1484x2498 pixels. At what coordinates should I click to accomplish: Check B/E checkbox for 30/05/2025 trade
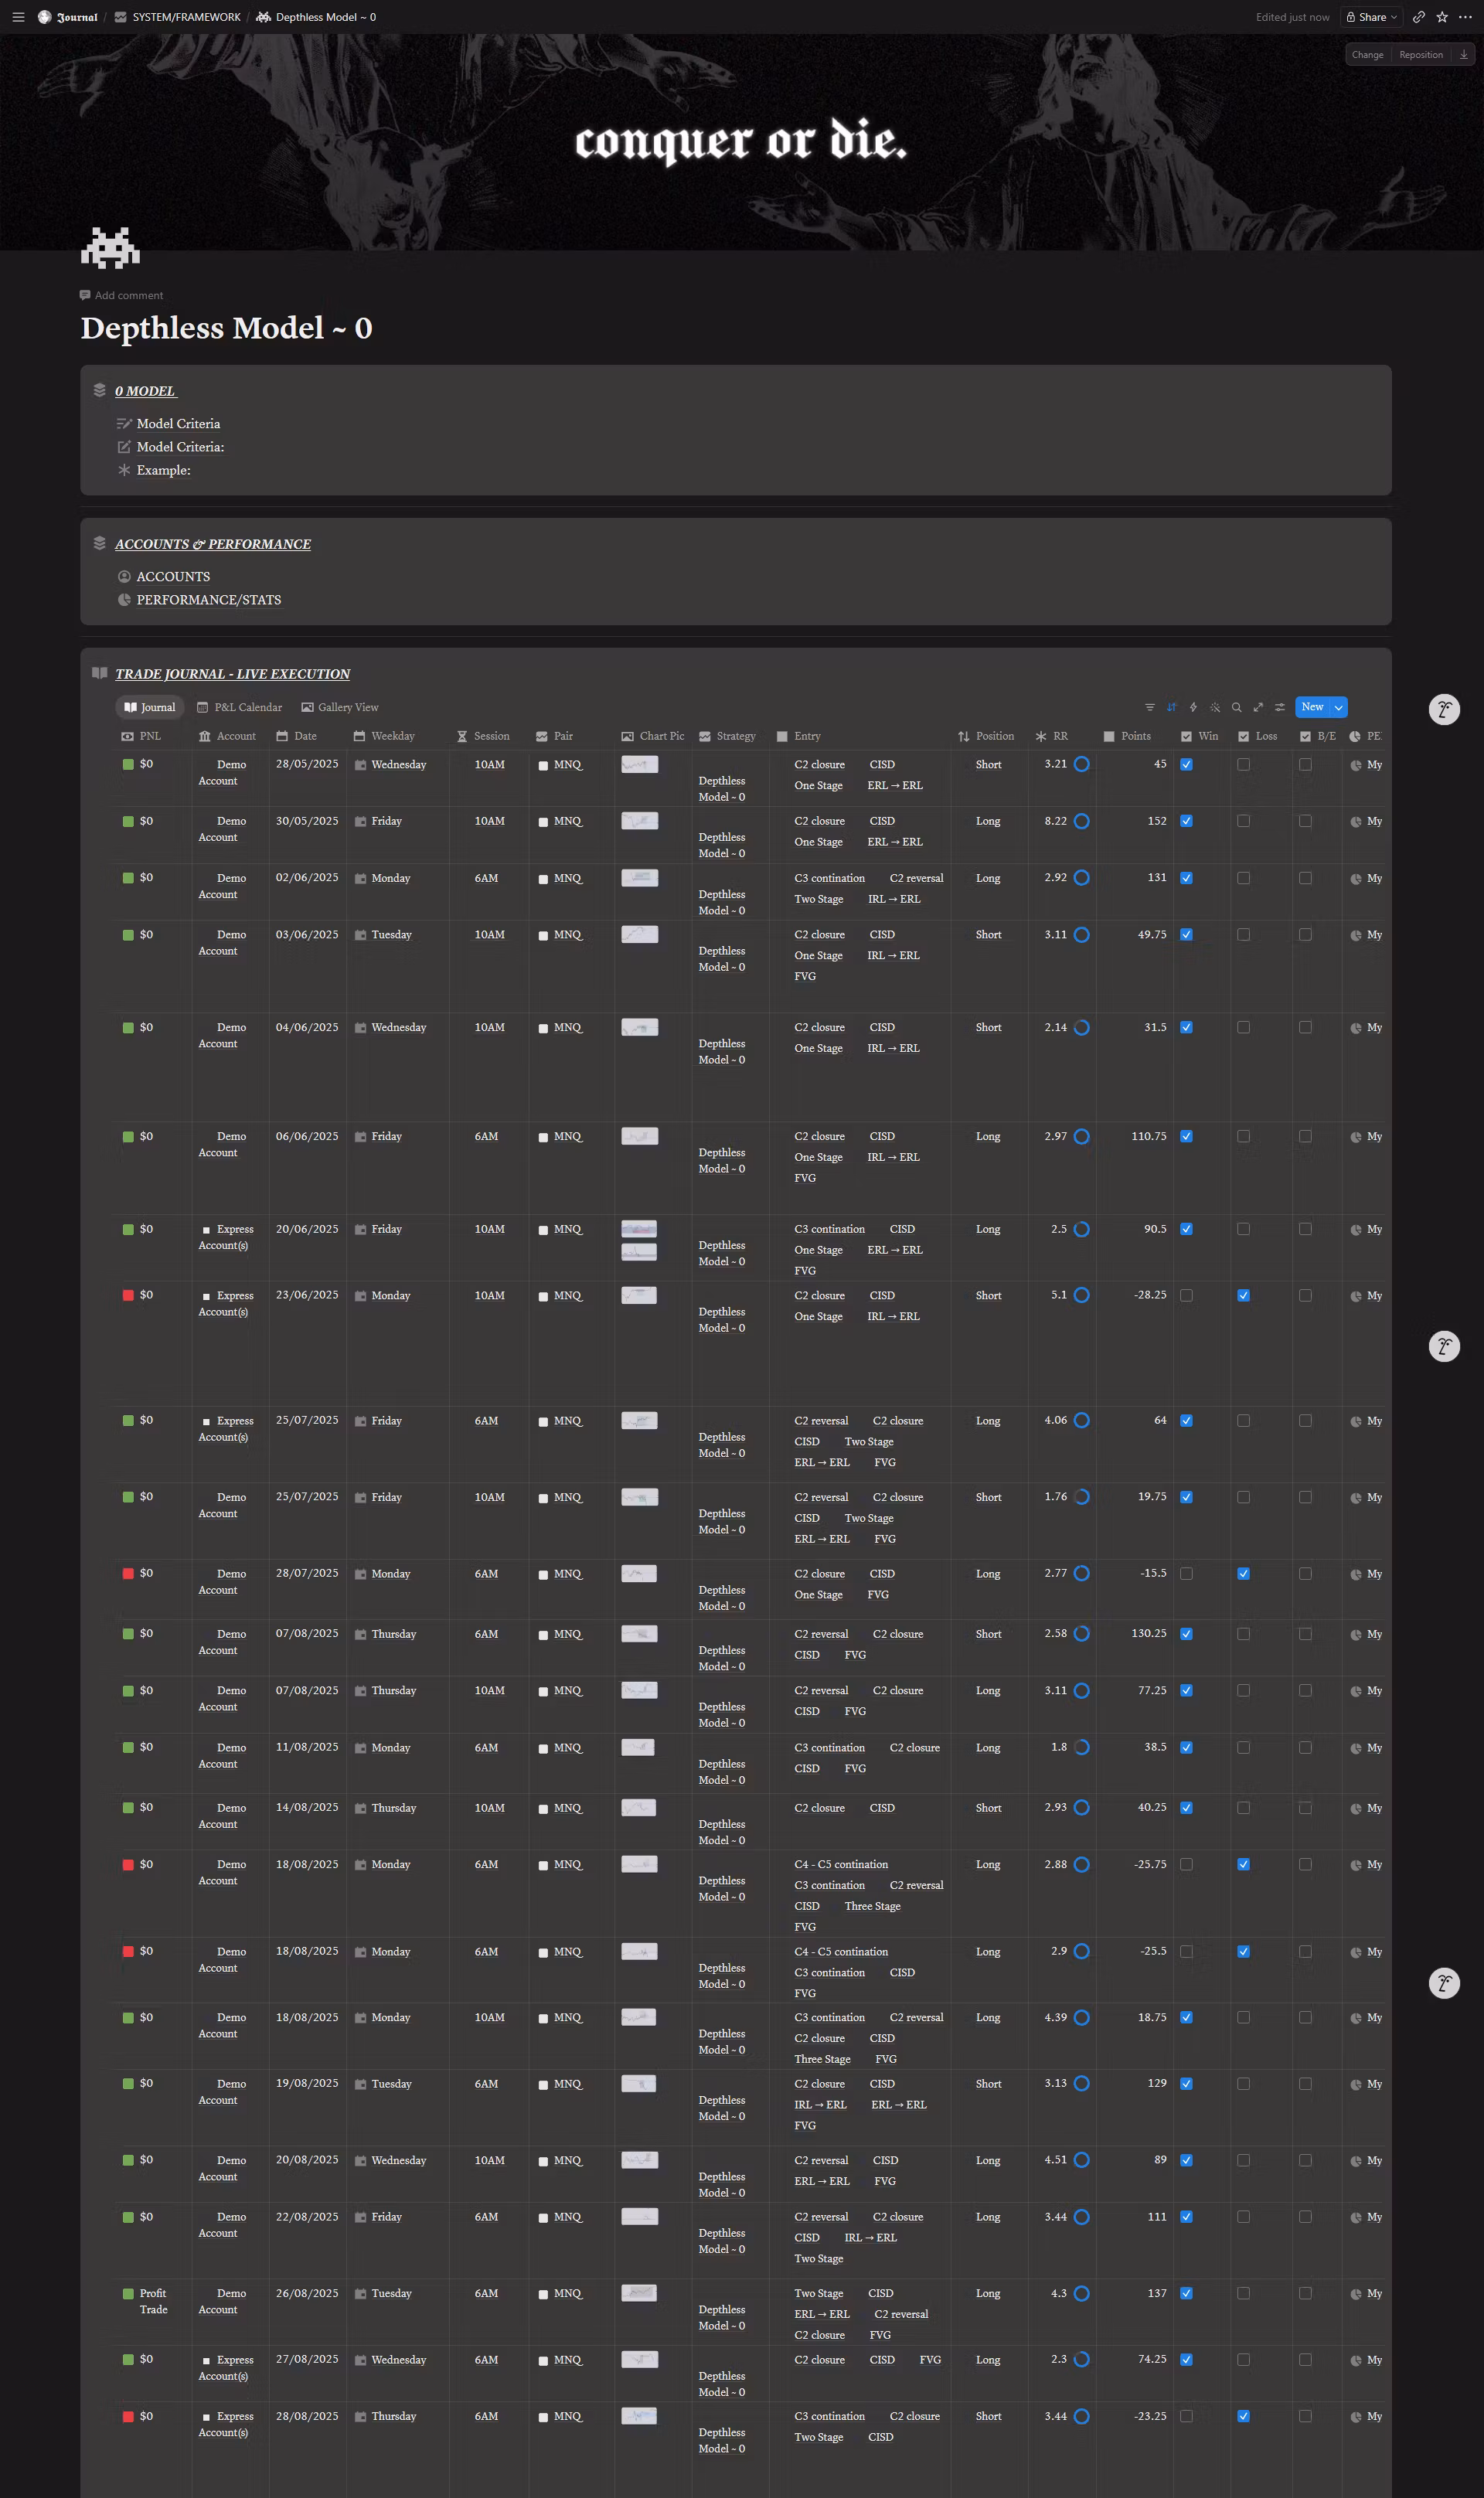point(1305,821)
